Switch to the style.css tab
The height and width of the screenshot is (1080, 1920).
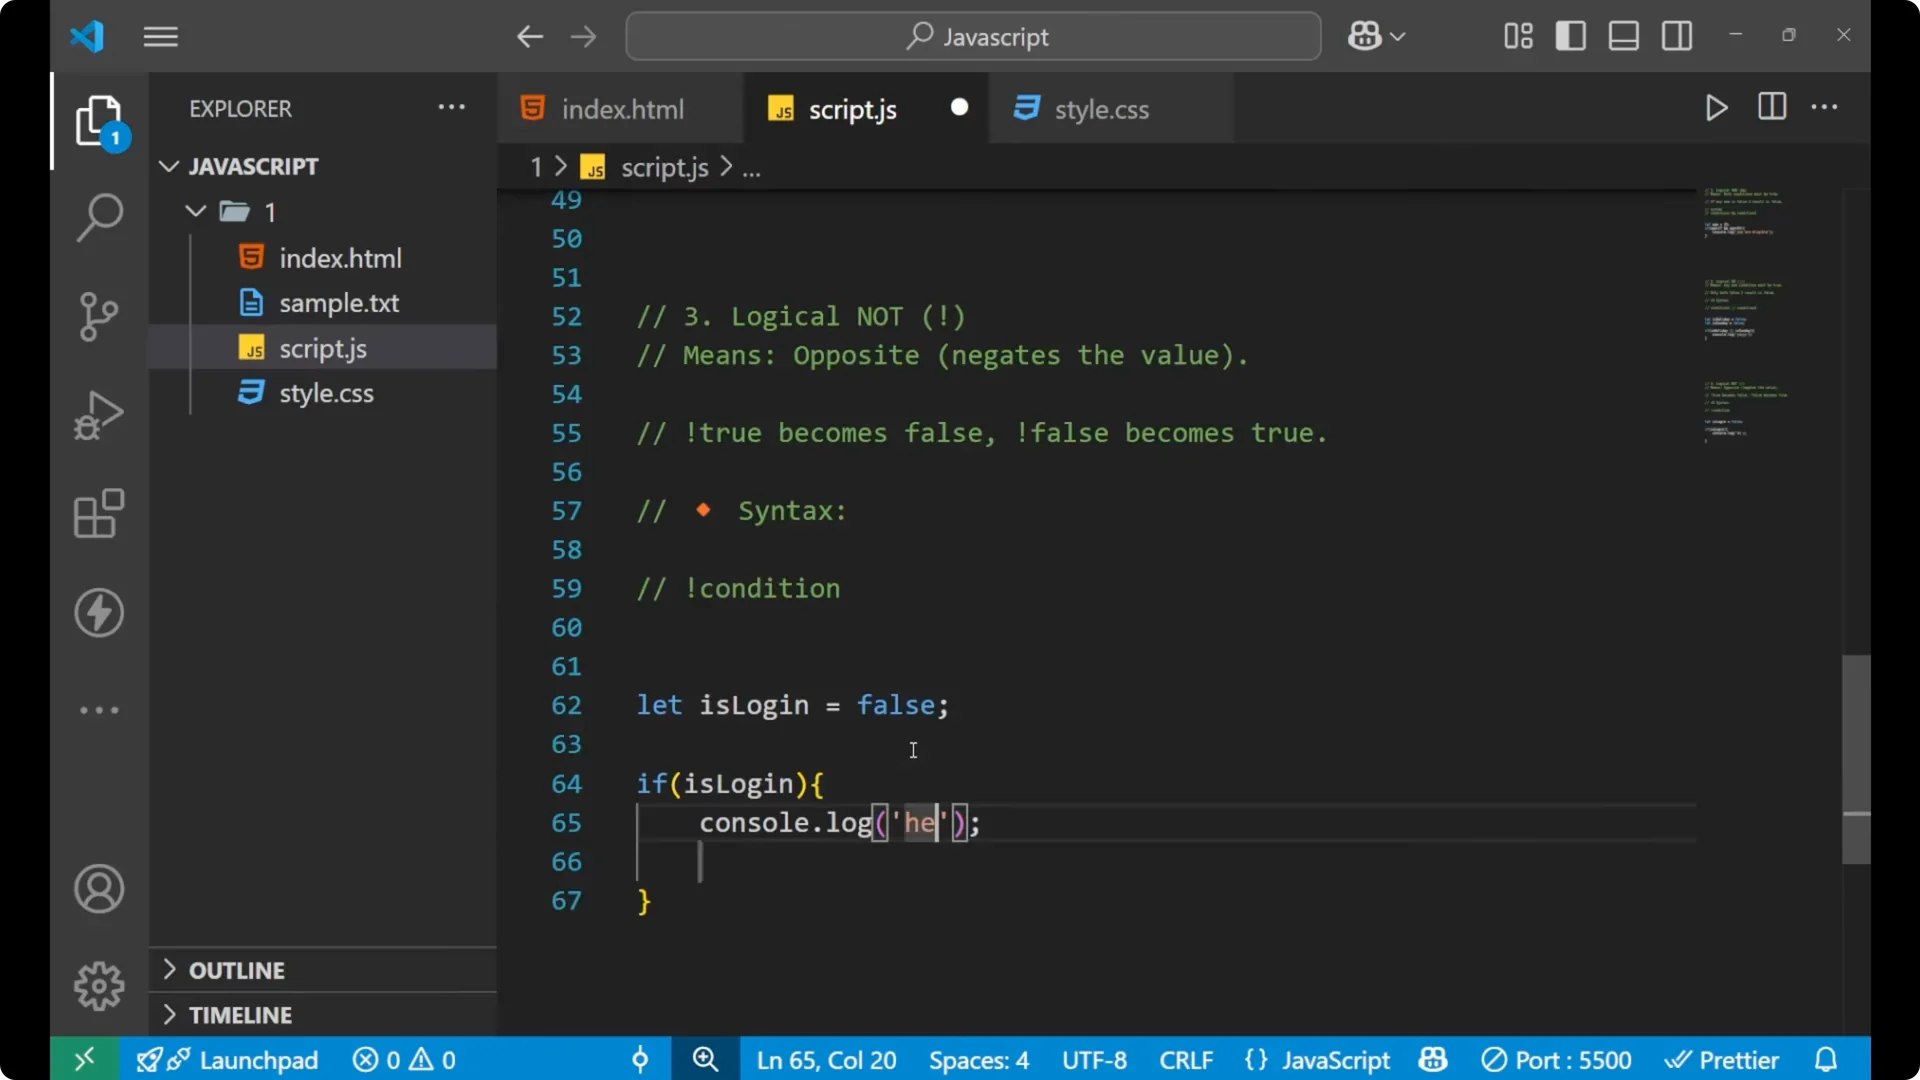pos(1103,108)
